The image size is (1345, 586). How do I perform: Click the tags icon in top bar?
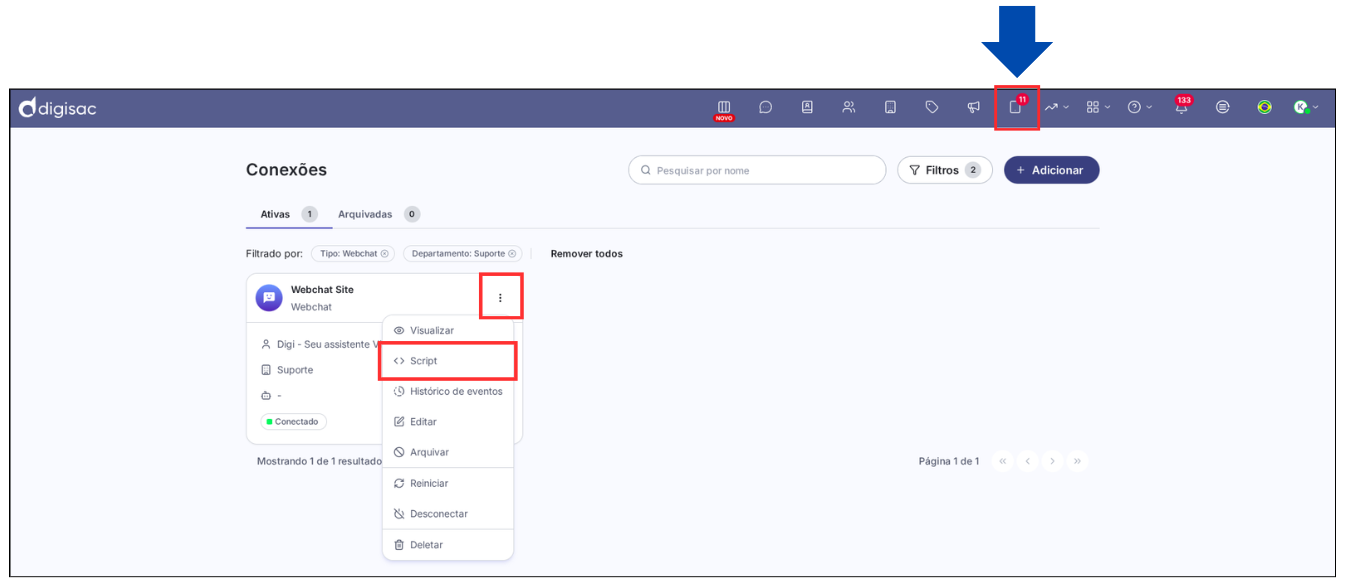tap(932, 107)
